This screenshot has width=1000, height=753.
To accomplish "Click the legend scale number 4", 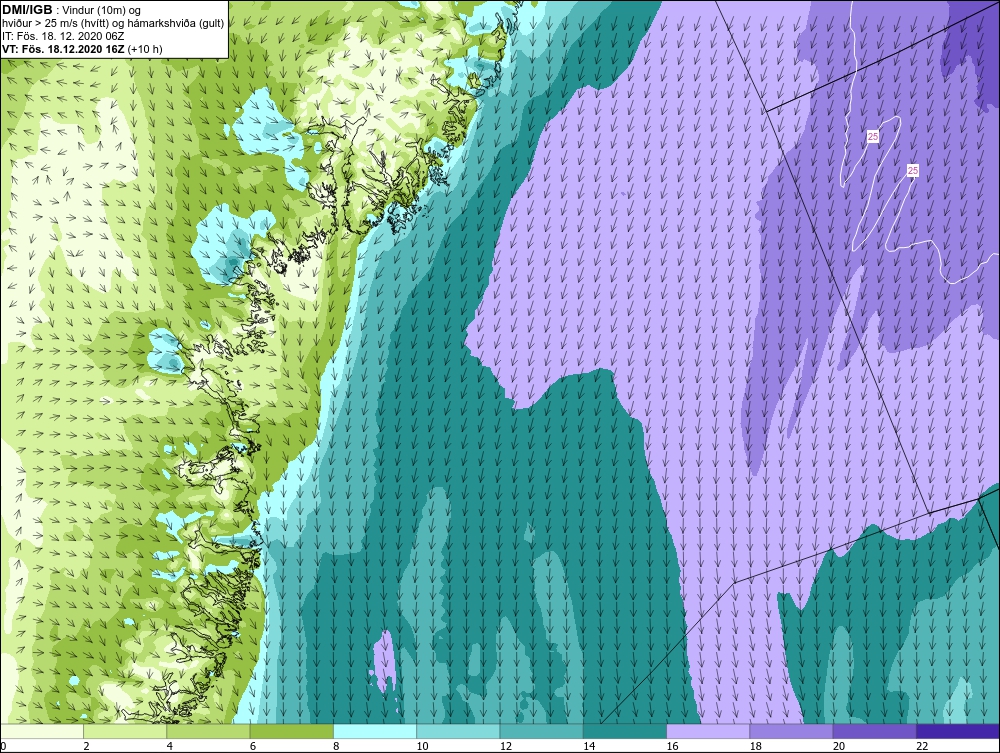I will point(170,747).
